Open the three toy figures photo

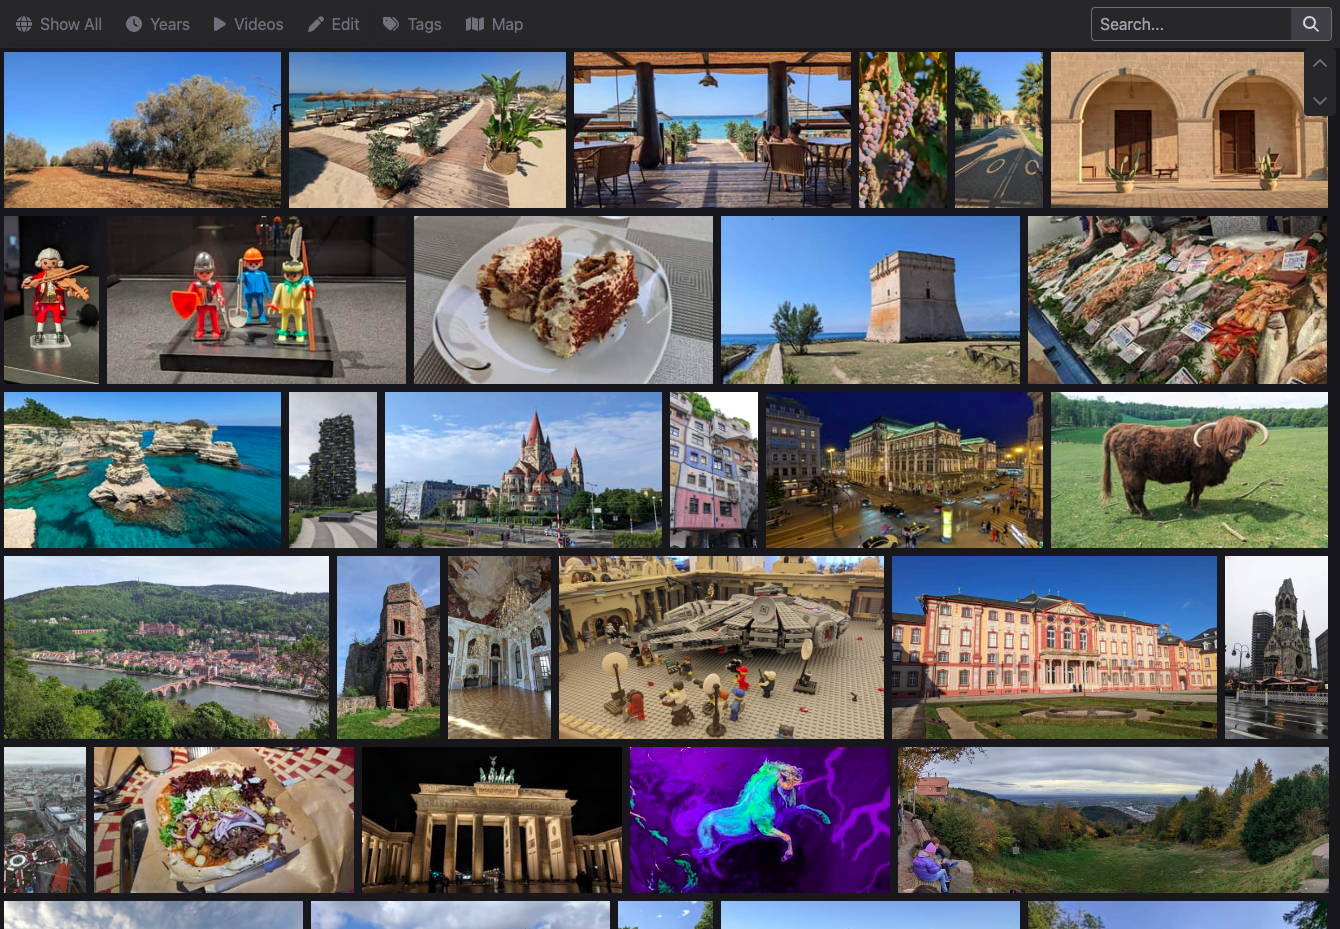[256, 300]
